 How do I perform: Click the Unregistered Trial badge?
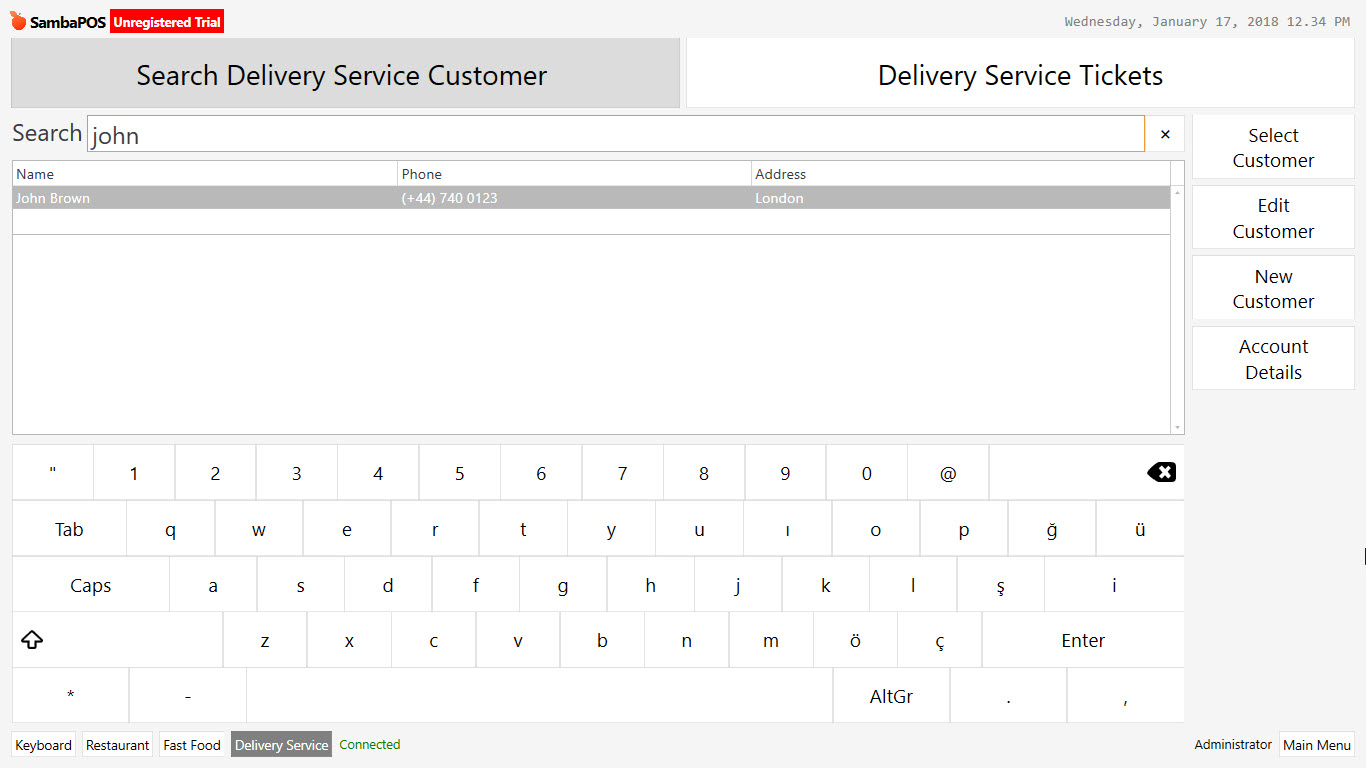pos(166,20)
